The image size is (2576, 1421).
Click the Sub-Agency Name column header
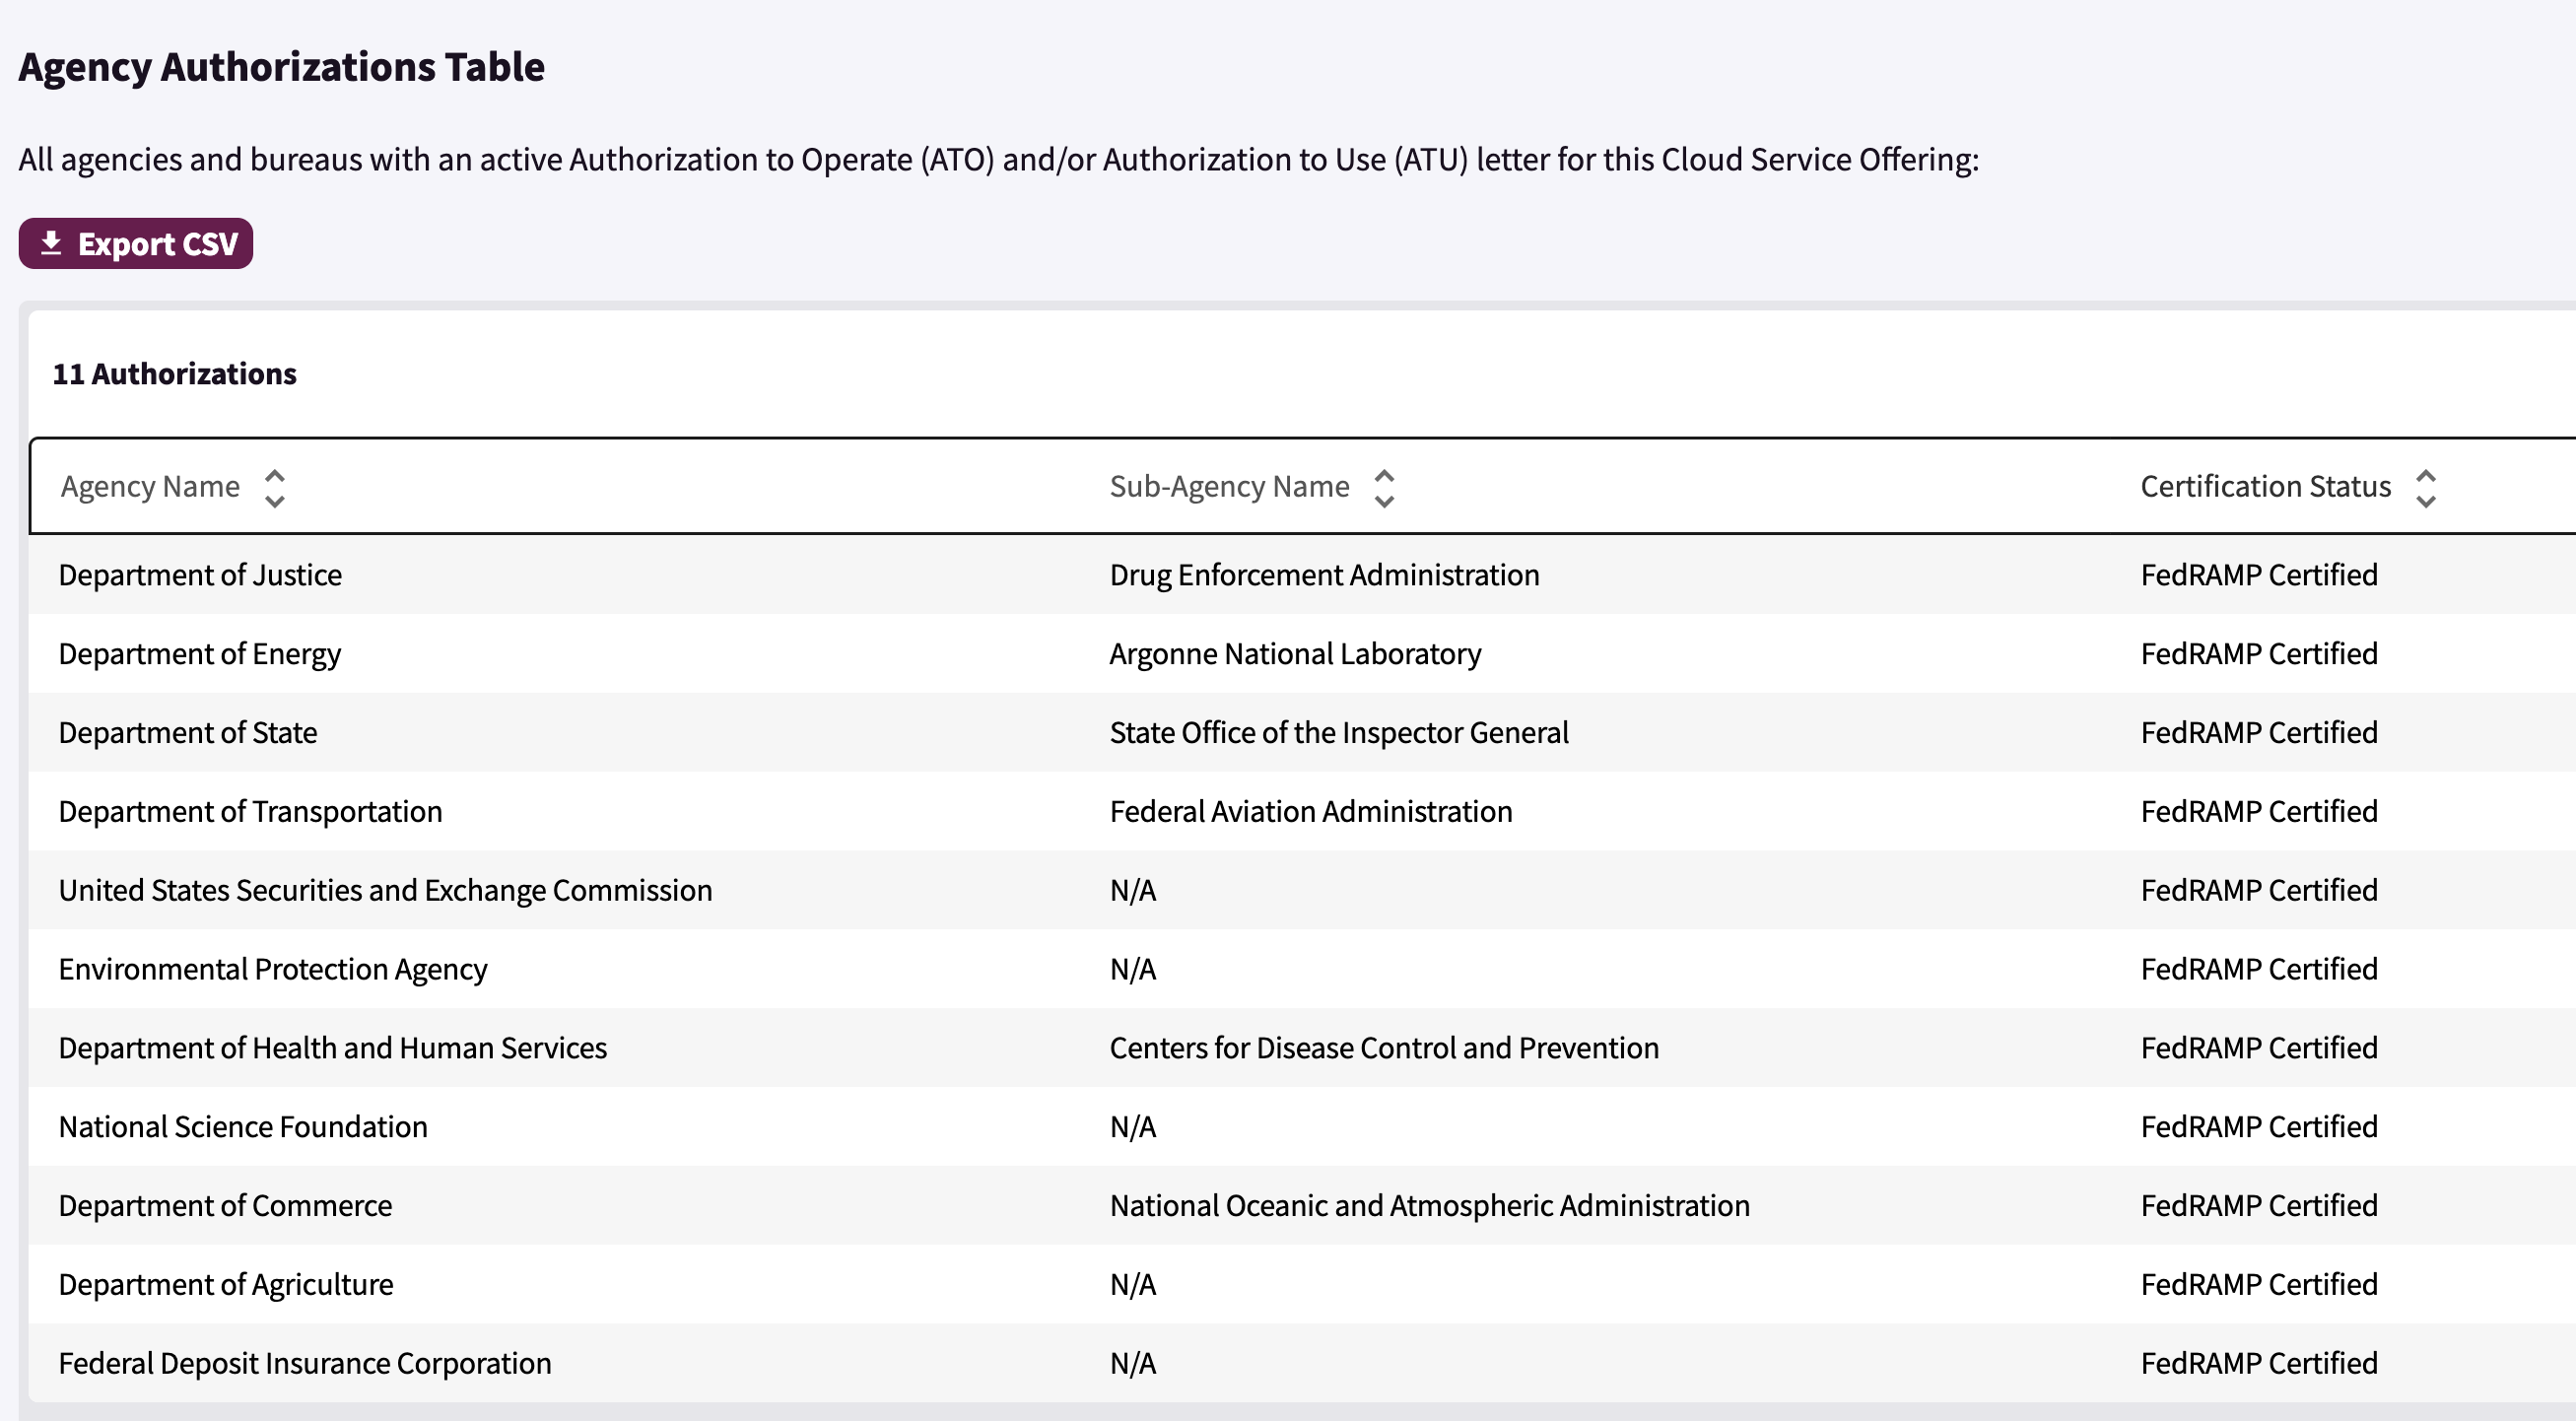pyautogui.click(x=1230, y=487)
